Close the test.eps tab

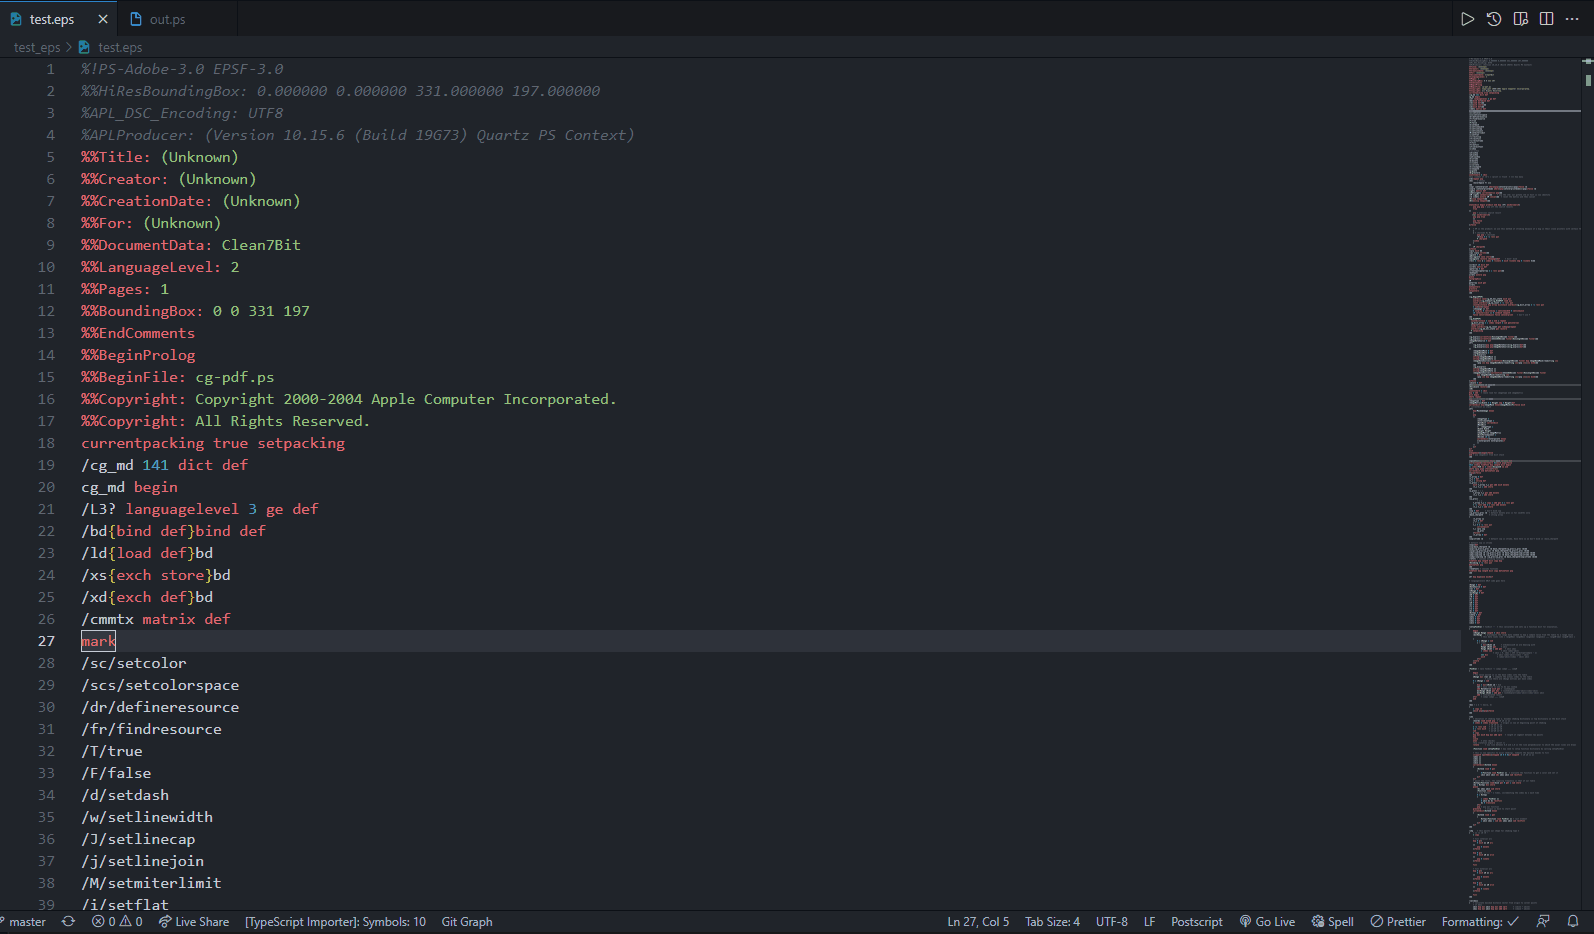click(103, 19)
